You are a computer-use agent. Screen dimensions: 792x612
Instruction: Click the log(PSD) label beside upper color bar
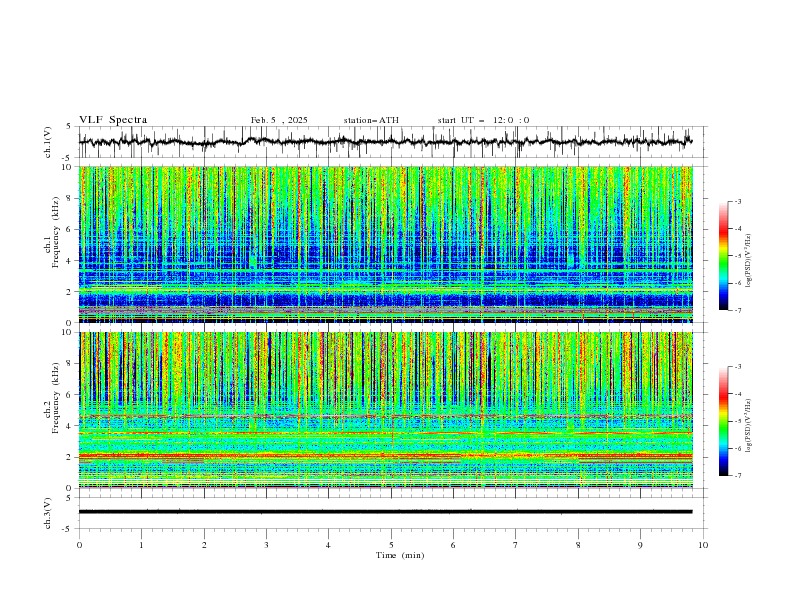click(748, 261)
